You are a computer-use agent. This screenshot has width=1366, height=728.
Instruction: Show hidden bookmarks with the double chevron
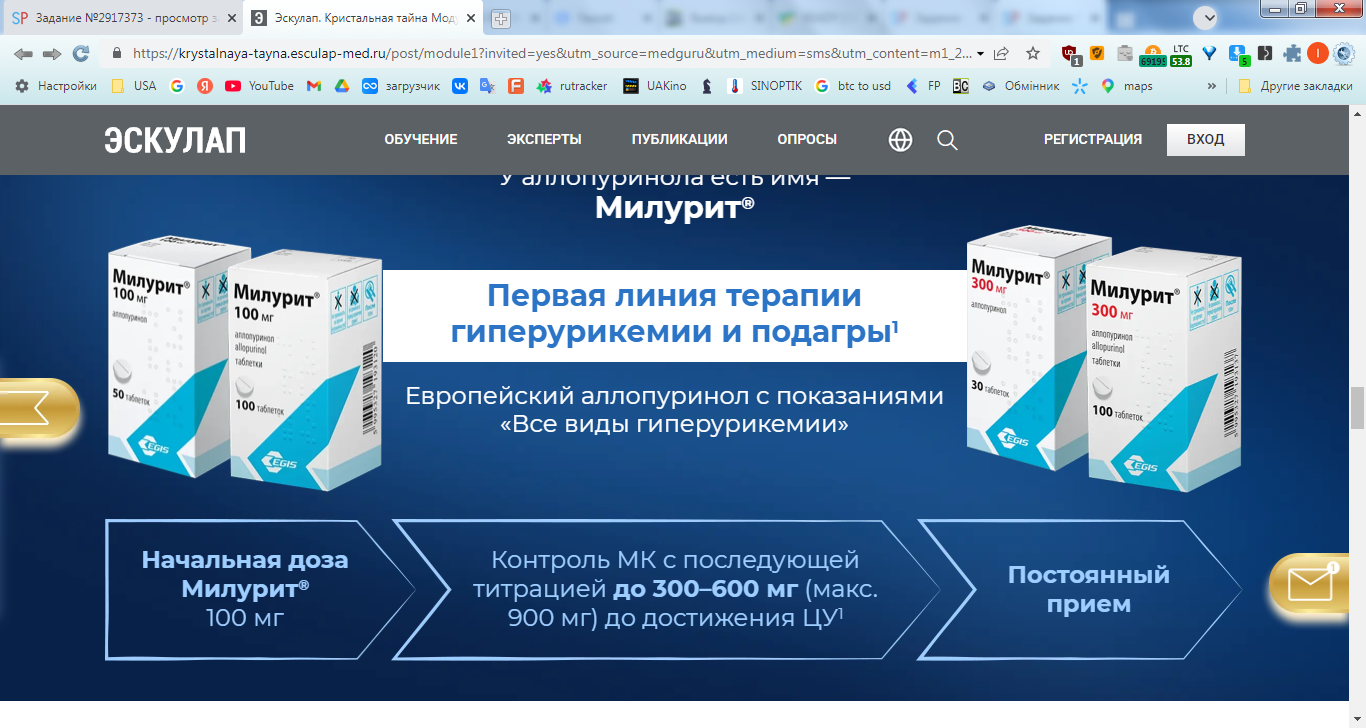[1212, 86]
